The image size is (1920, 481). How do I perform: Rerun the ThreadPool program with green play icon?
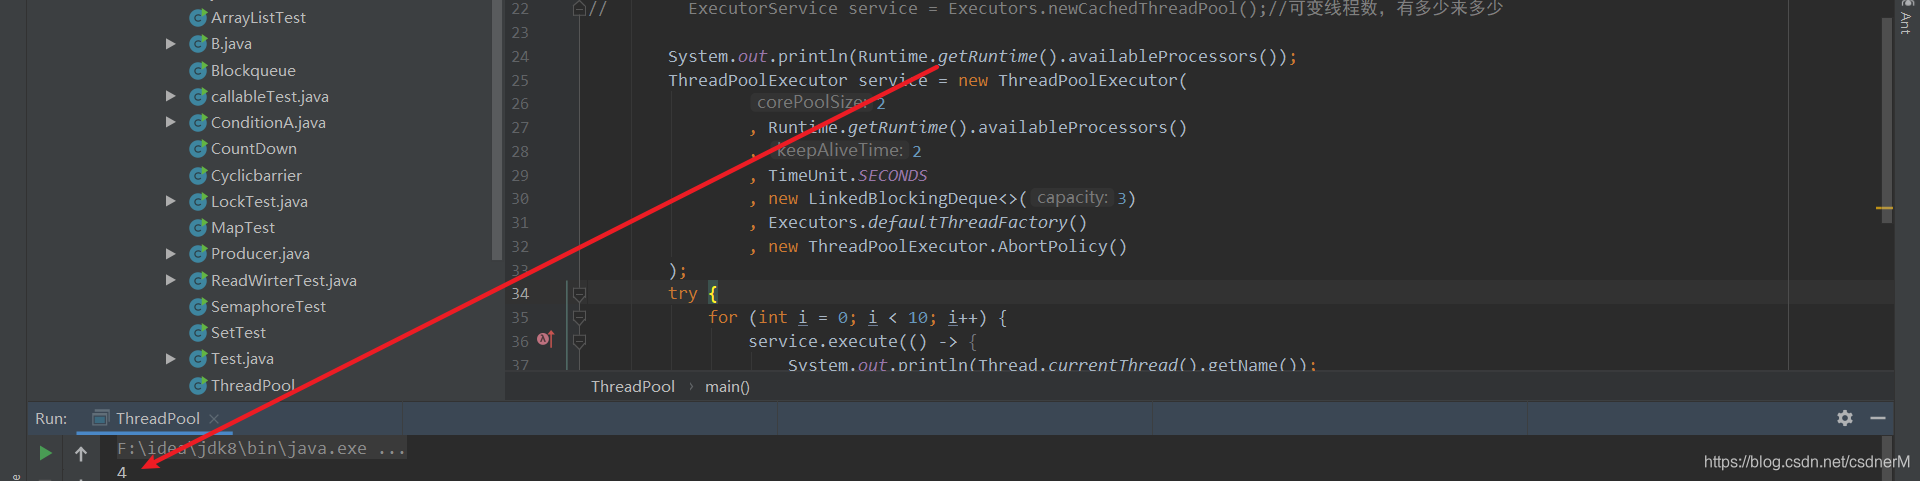coord(45,453)
